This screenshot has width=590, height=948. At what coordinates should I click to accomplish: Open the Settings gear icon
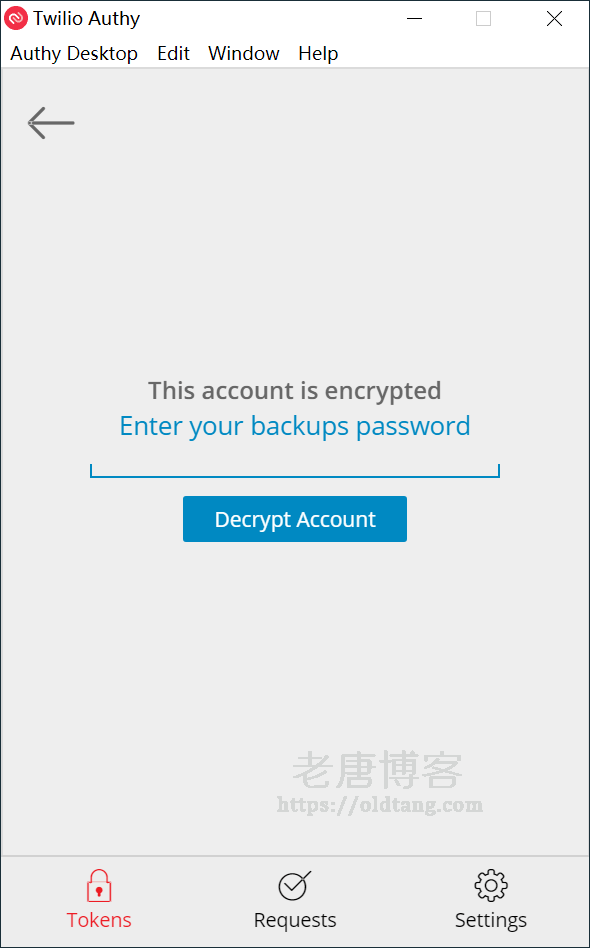point(491,886)
